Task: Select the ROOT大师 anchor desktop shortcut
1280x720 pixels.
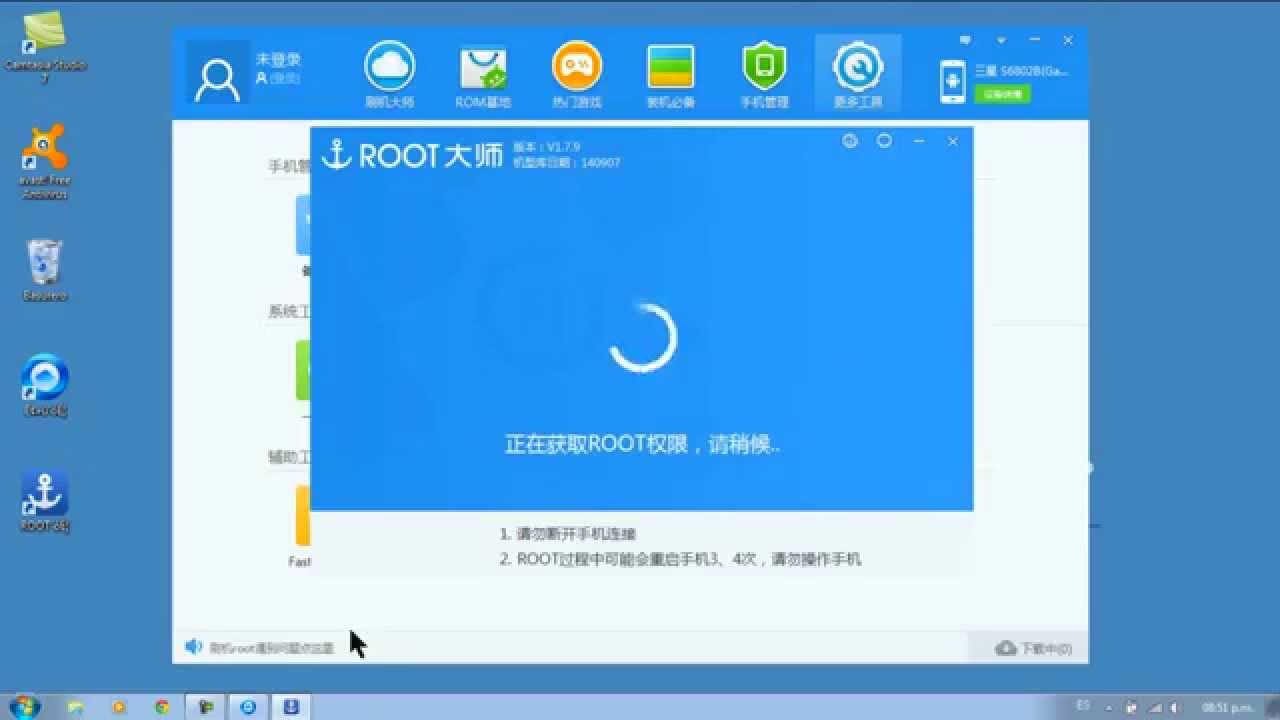Action: (x=44, y=502)
